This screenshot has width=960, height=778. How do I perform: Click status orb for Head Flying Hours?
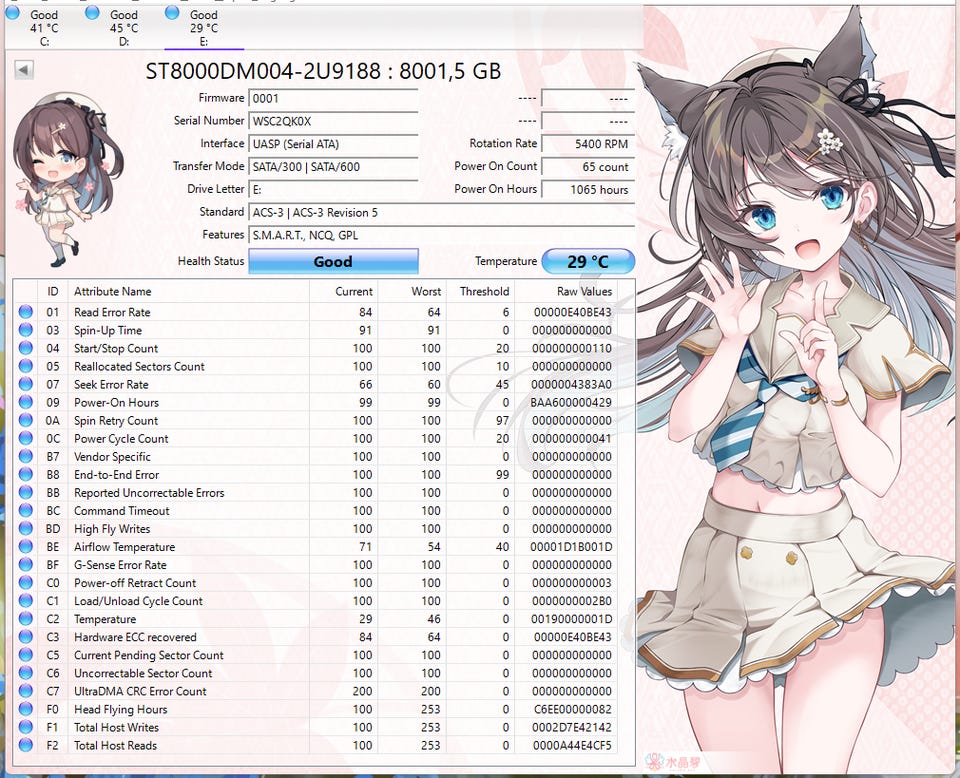26,709
